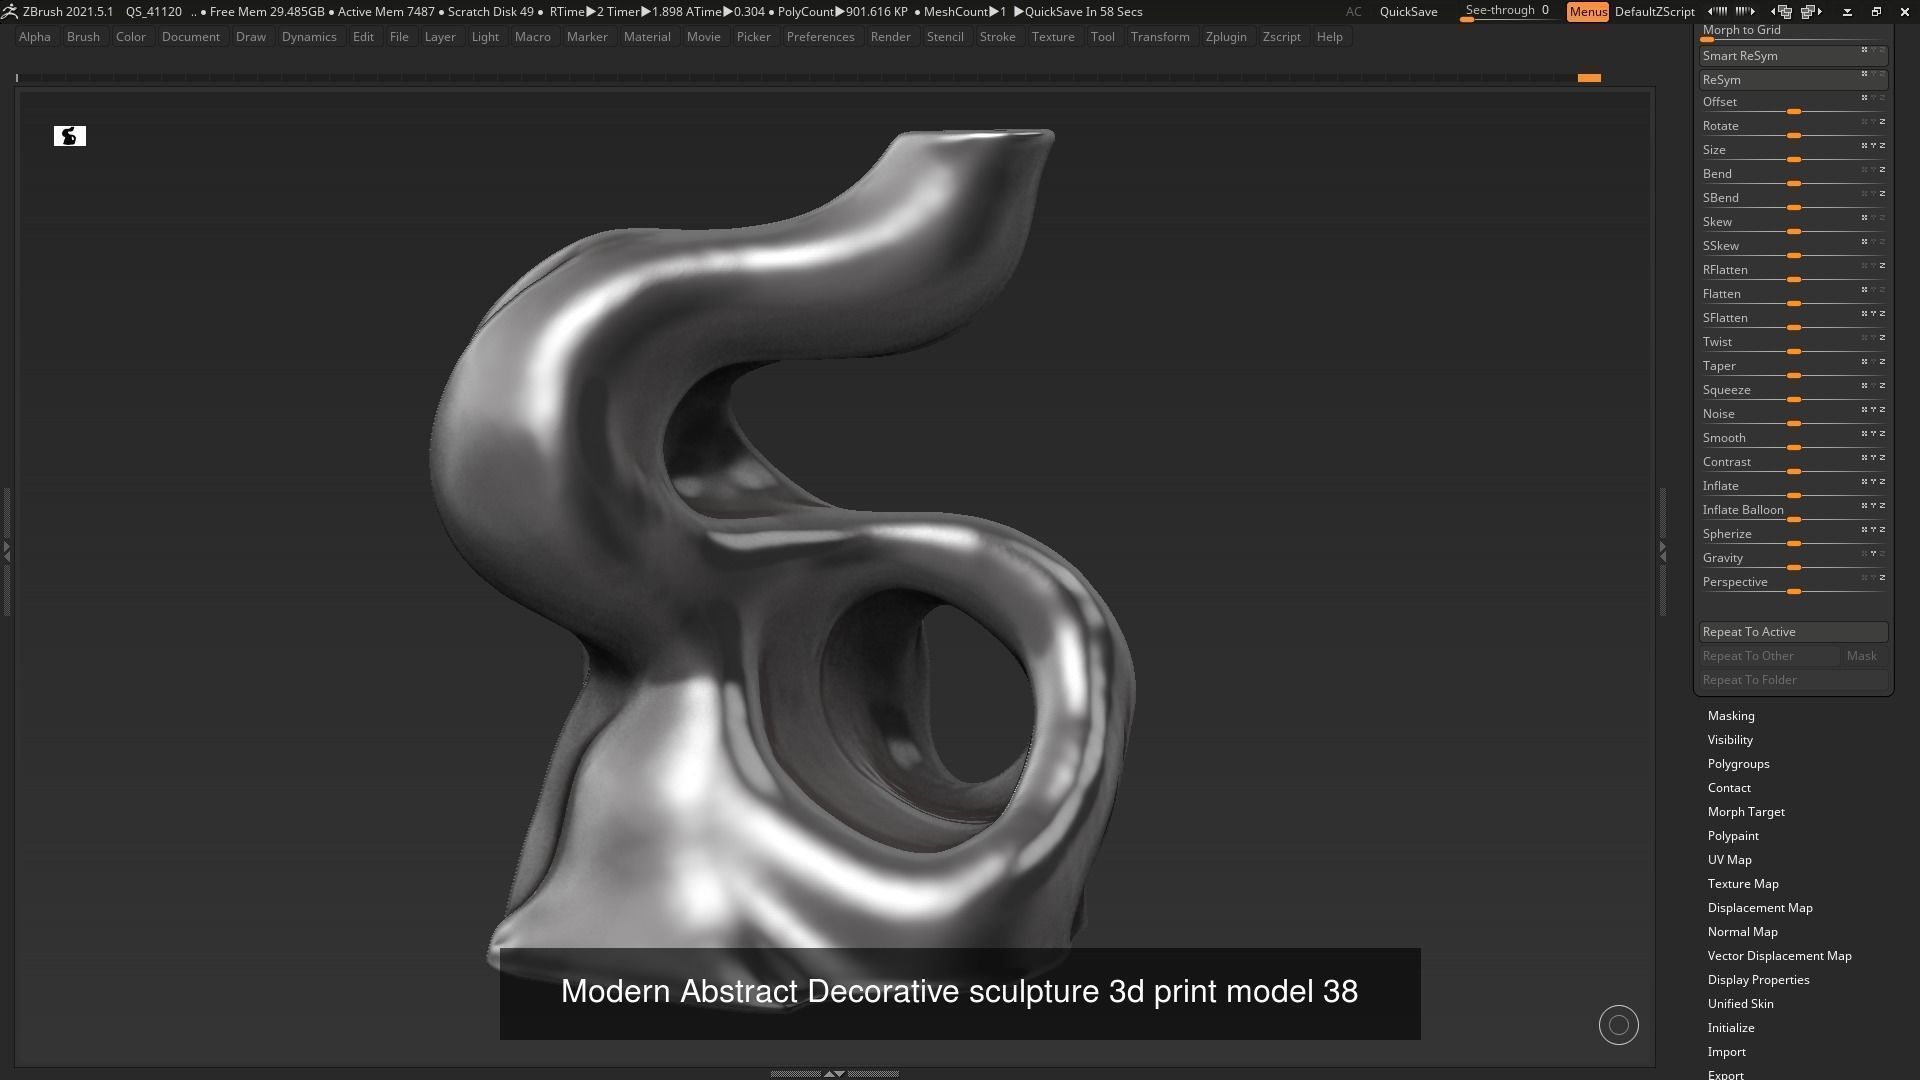This screenshot has height=1080, width=1920.
Task: Expand the Masking sub-palette
Action: click(x=1731, y=716)
